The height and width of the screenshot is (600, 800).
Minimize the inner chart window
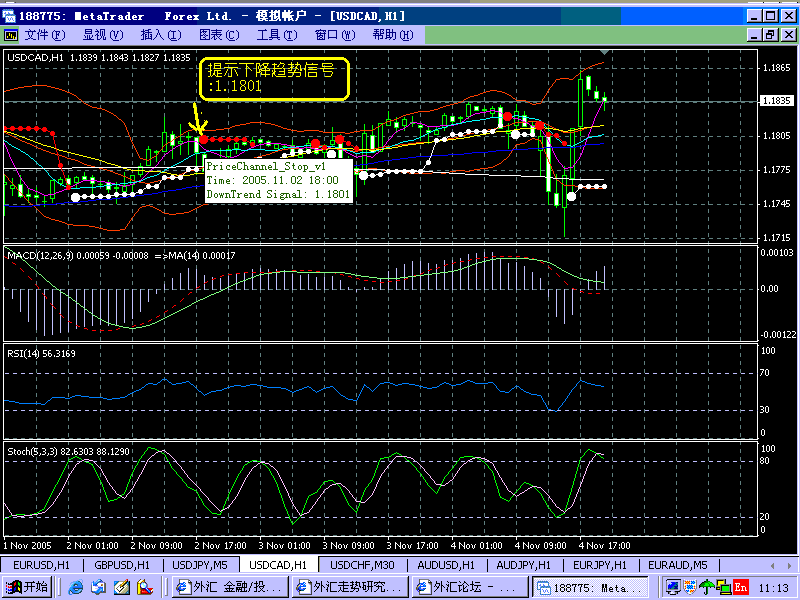[x=755, y=35]
